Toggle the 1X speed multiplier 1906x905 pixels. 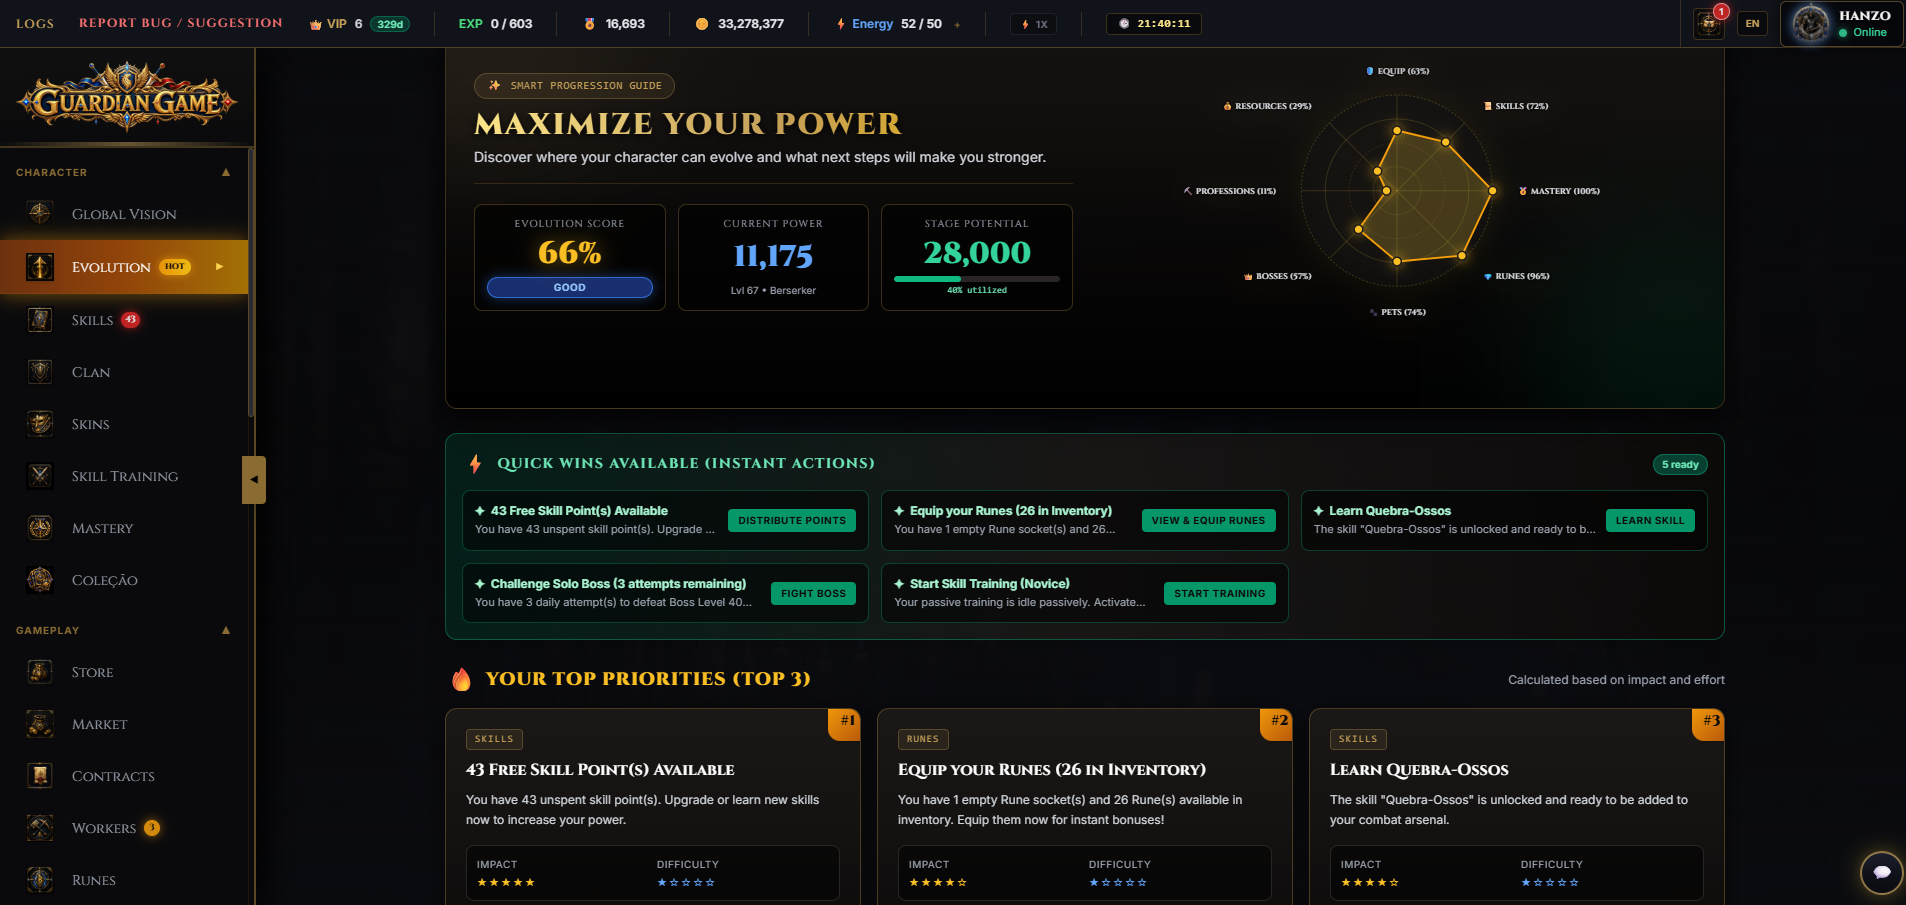point(1035,24)
